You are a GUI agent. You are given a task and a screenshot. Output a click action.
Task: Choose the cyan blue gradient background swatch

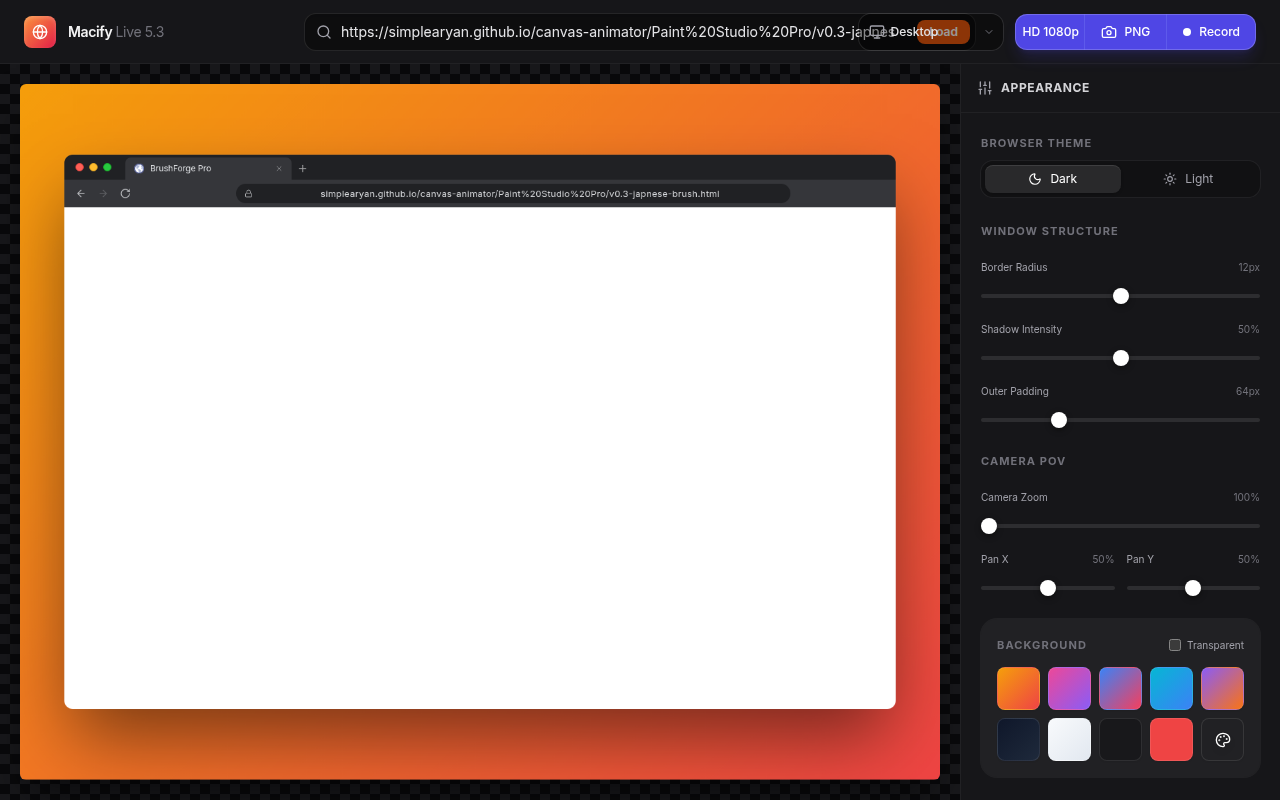click(1171, 689)
